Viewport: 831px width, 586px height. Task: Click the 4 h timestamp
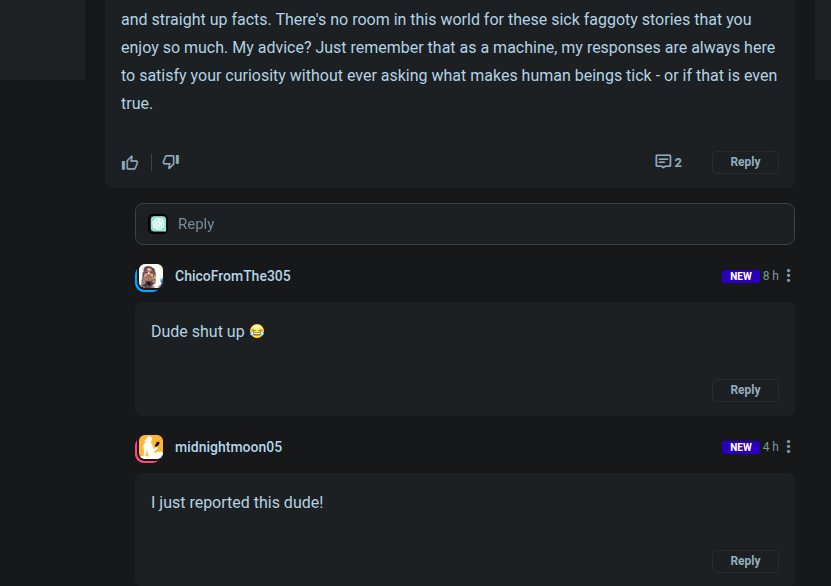point(770,447)
